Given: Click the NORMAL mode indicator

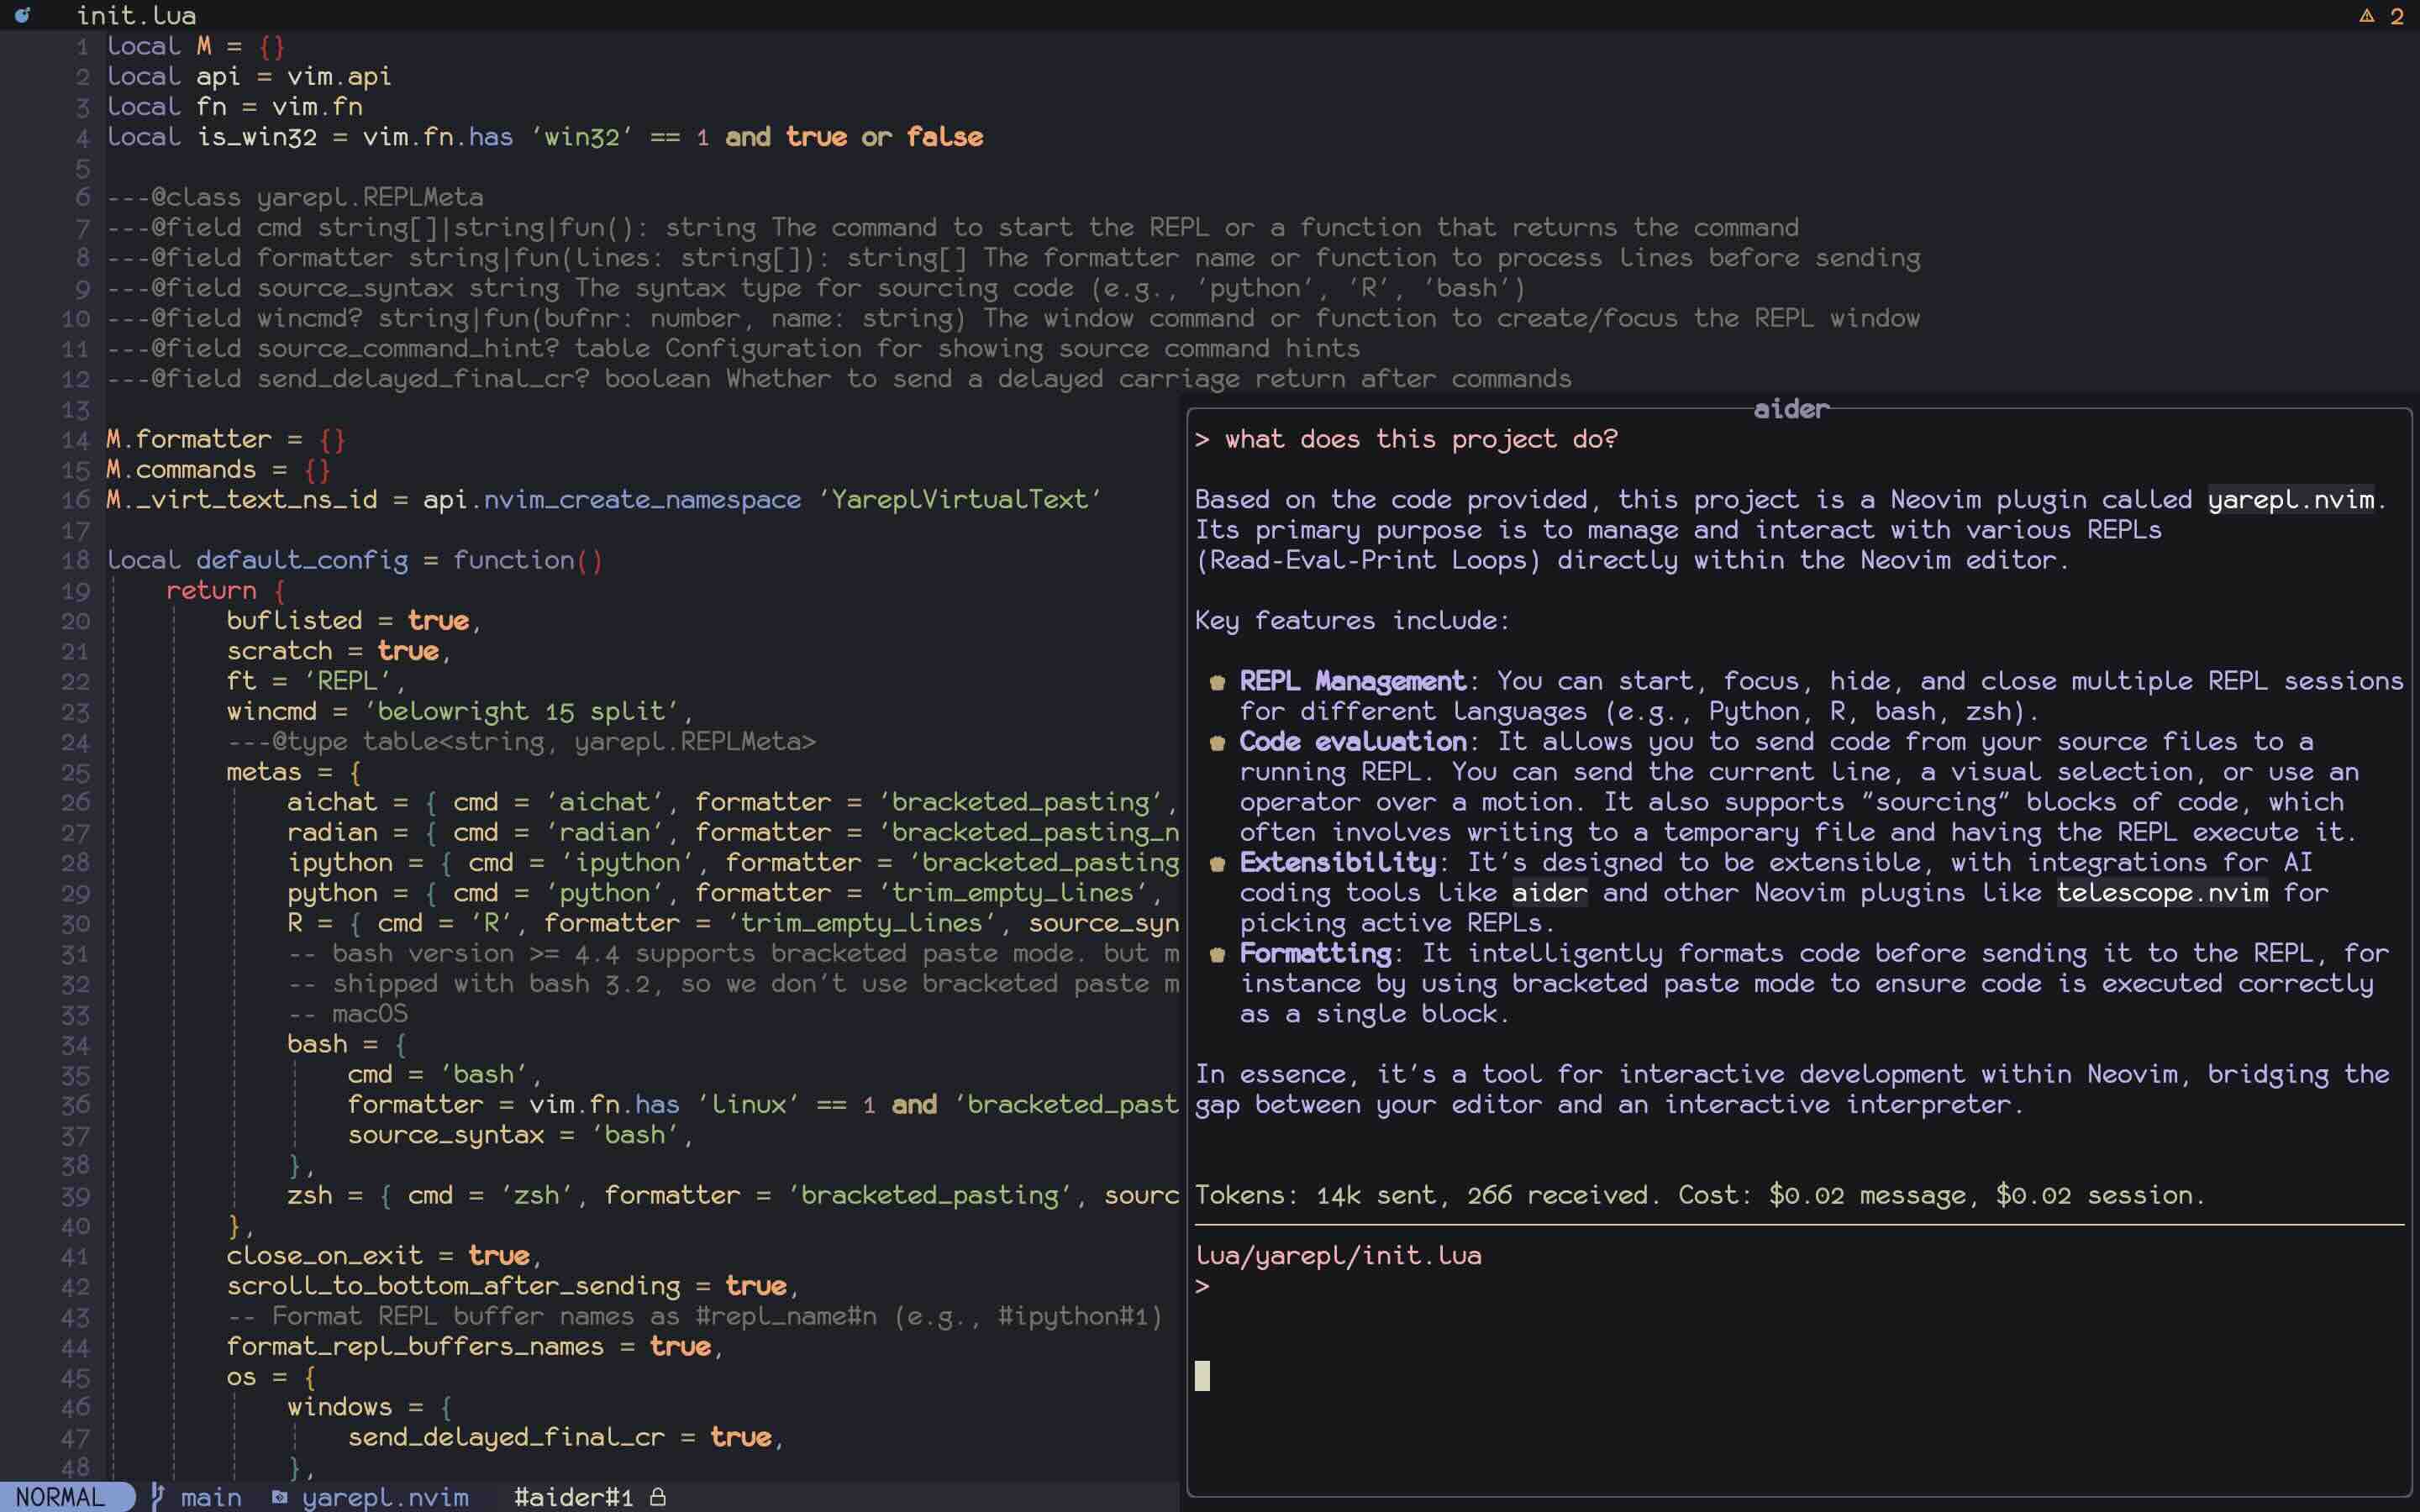Looking at the screenshot, I should (60, 1497).
